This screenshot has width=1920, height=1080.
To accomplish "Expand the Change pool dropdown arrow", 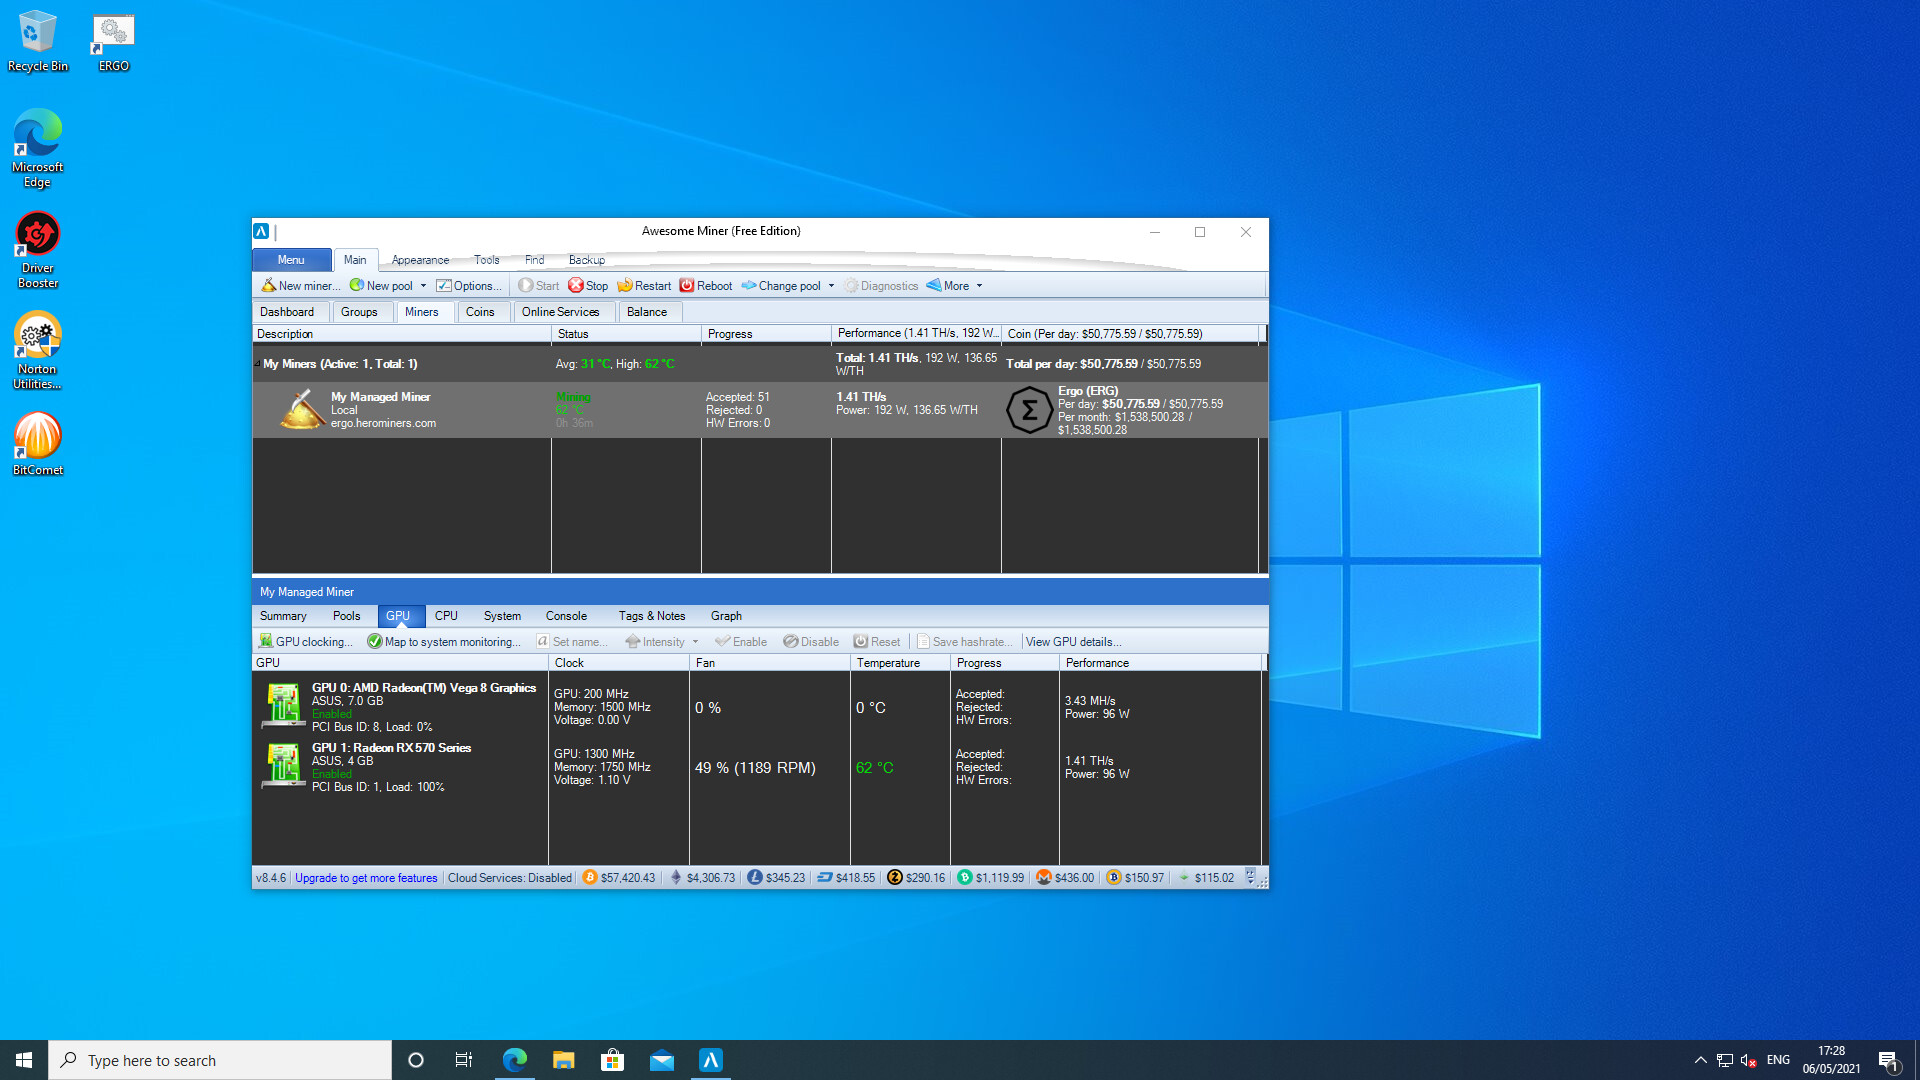I will click(831, 286).
